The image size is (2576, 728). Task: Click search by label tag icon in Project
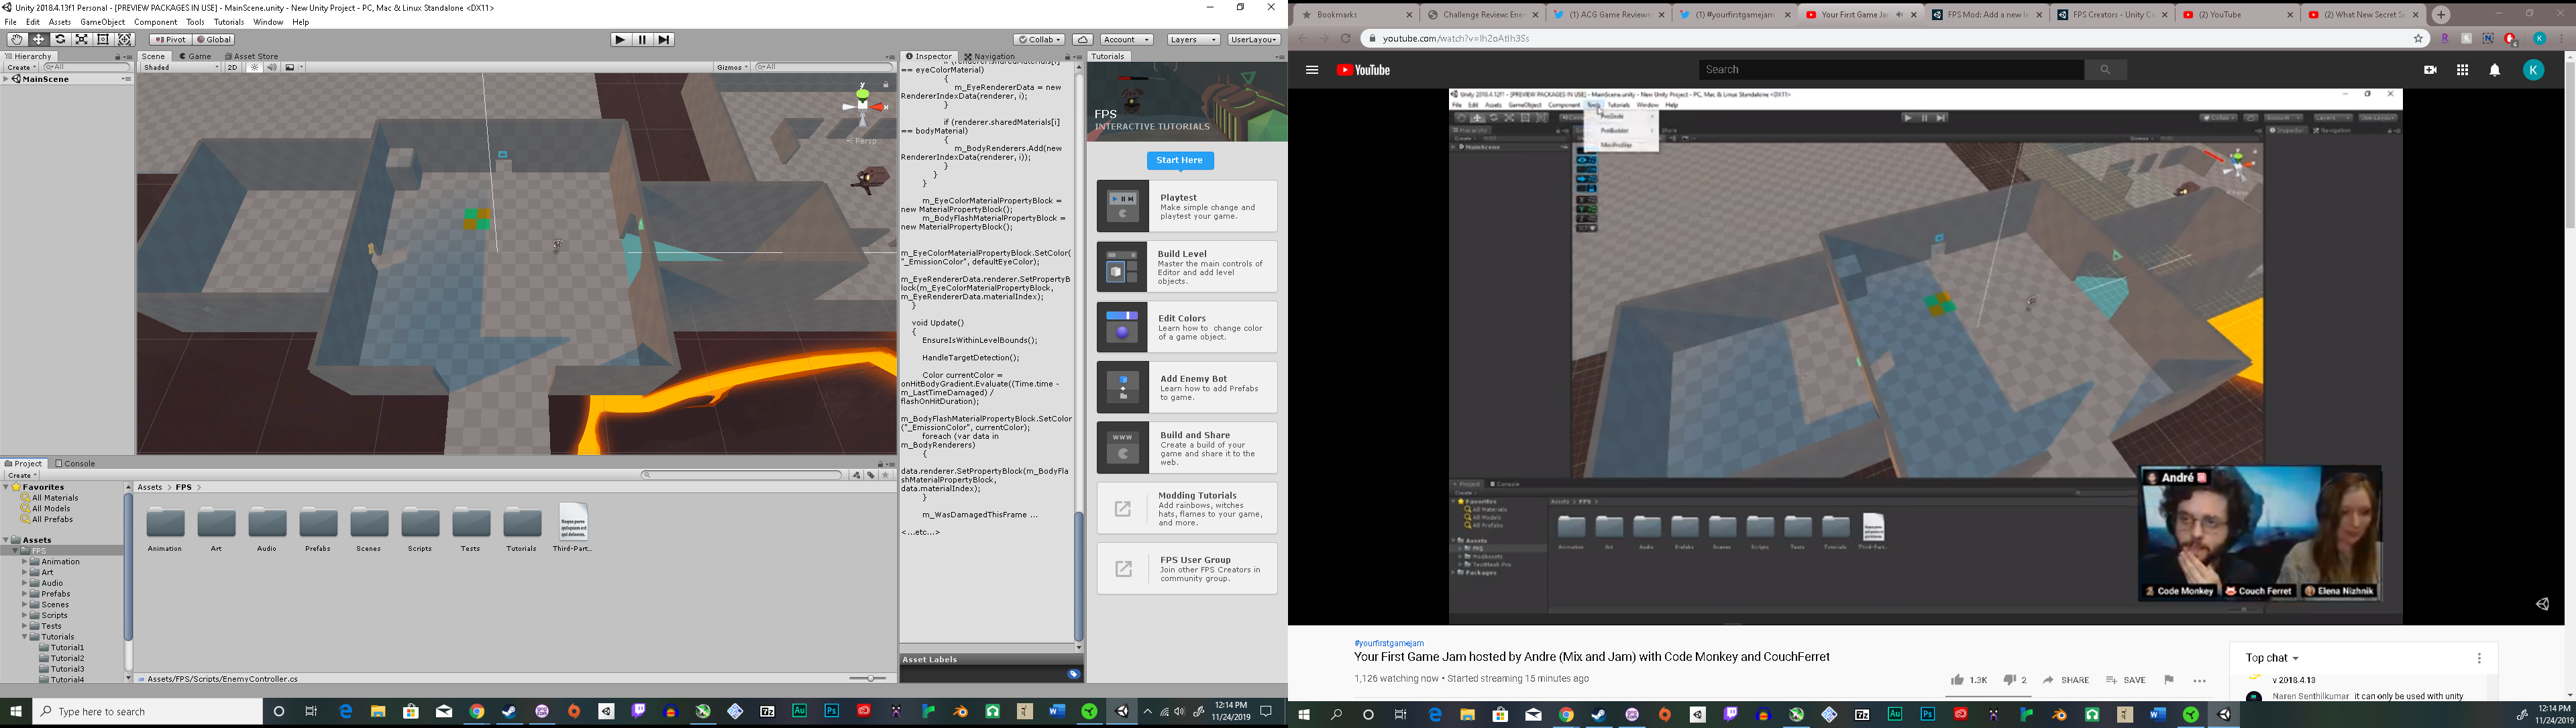click(x=871, y=475)
